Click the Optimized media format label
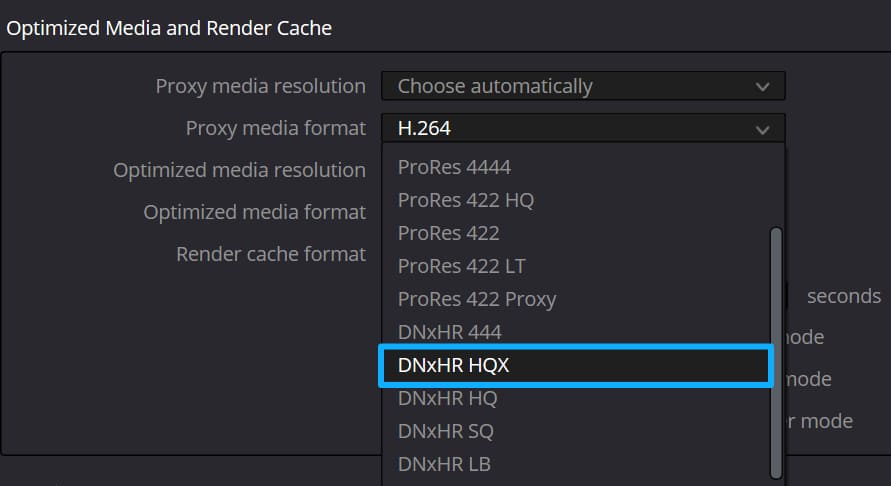This screenshot has width=891, height=486. click(255, 212)
